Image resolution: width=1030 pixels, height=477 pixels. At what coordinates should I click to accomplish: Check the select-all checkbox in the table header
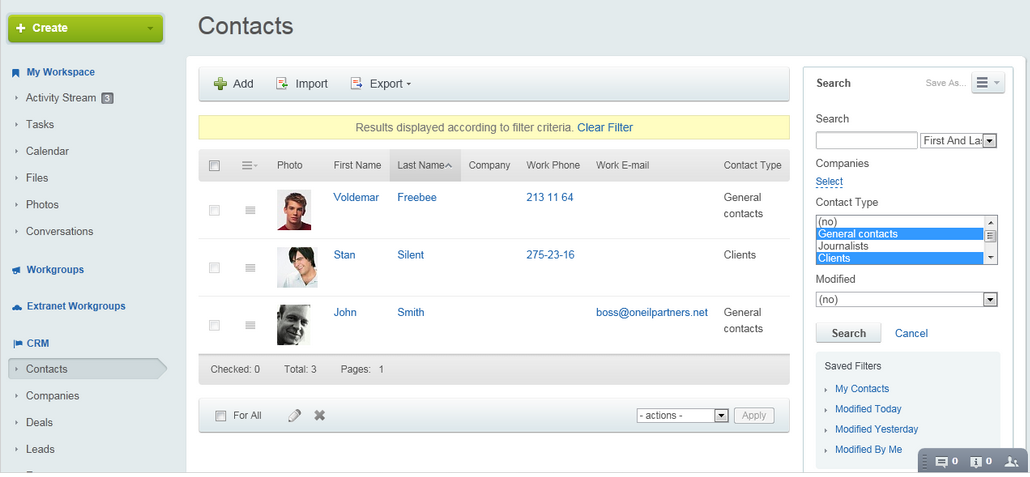[214, 166]
